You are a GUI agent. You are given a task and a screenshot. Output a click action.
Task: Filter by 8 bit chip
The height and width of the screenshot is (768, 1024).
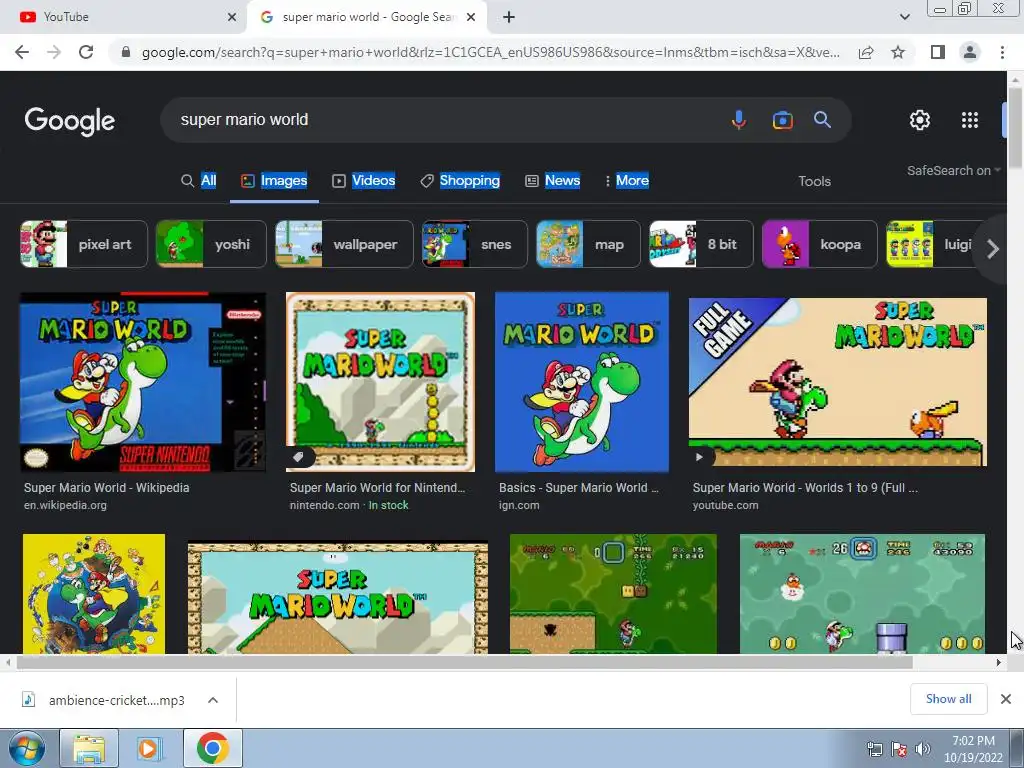coord(701,244)
